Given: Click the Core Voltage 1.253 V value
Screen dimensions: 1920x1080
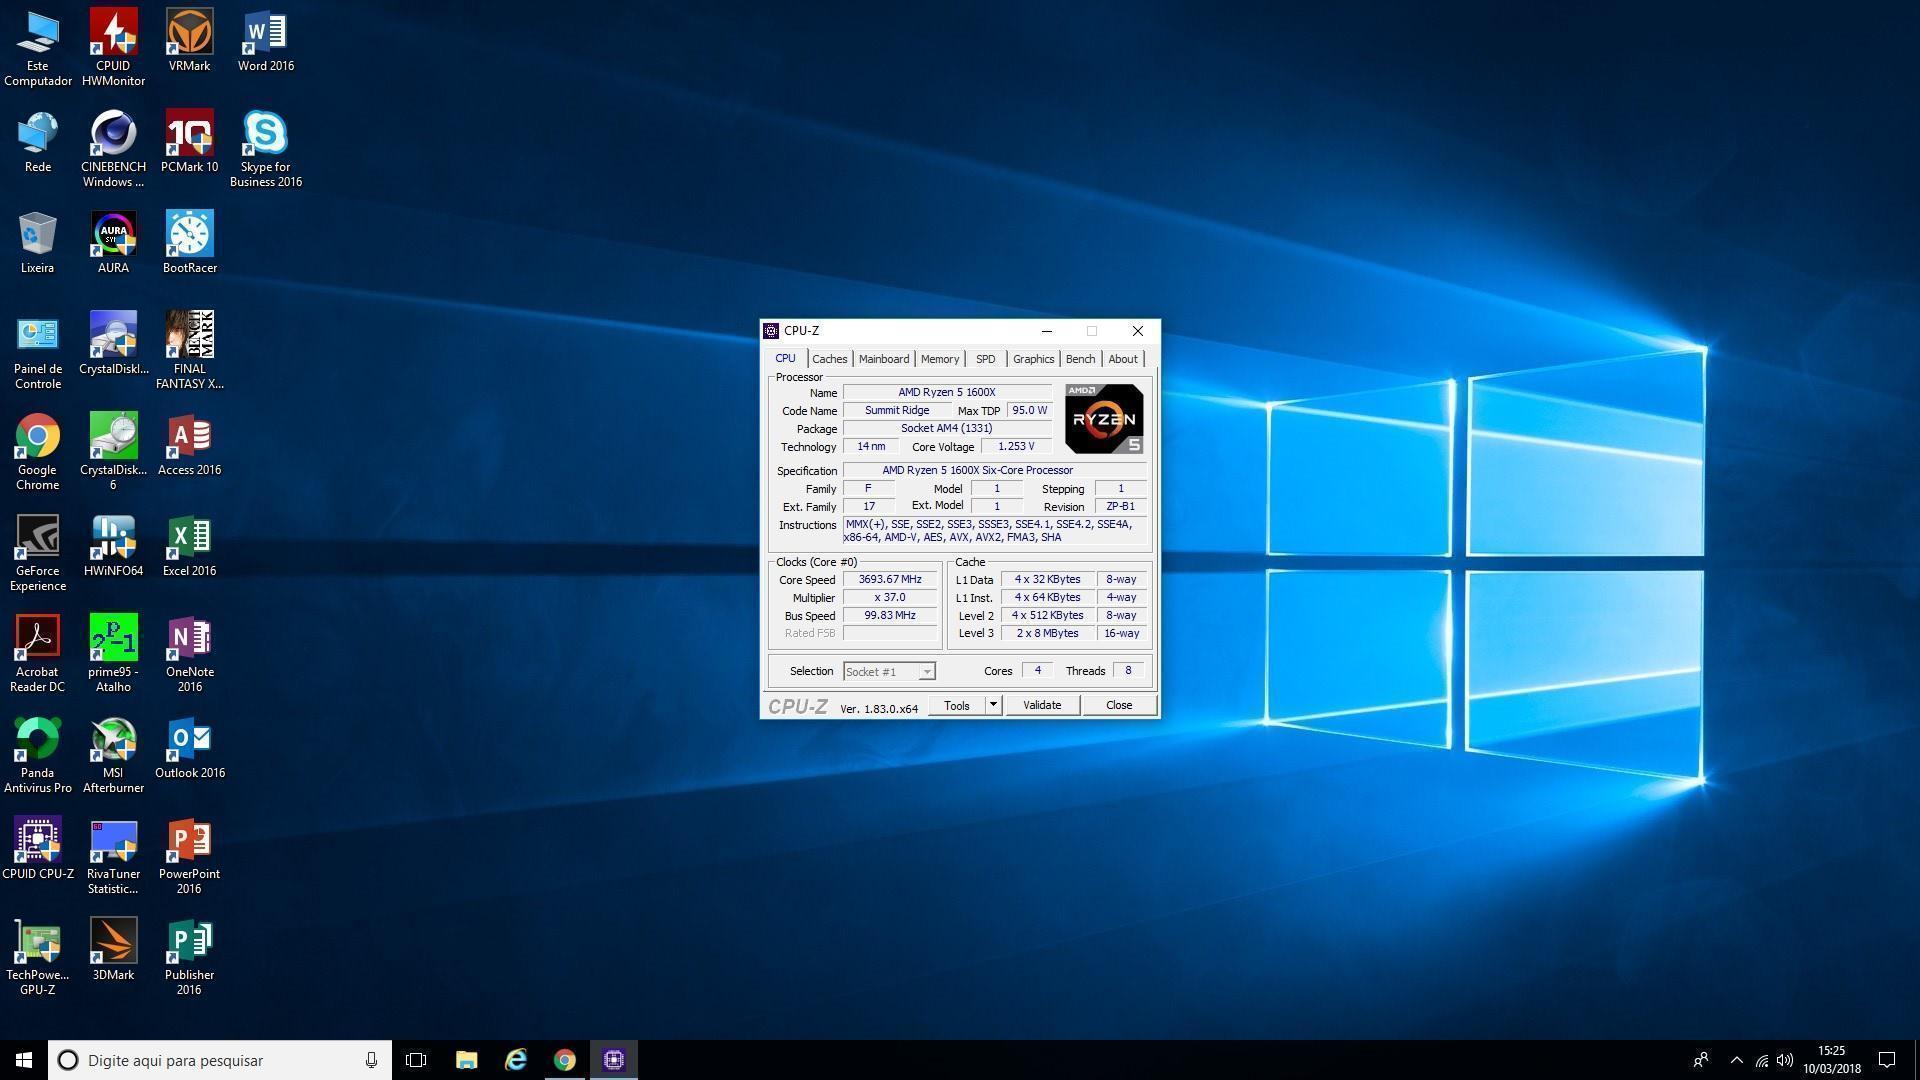Looking at the screenshot, I should coord(1016,446).
